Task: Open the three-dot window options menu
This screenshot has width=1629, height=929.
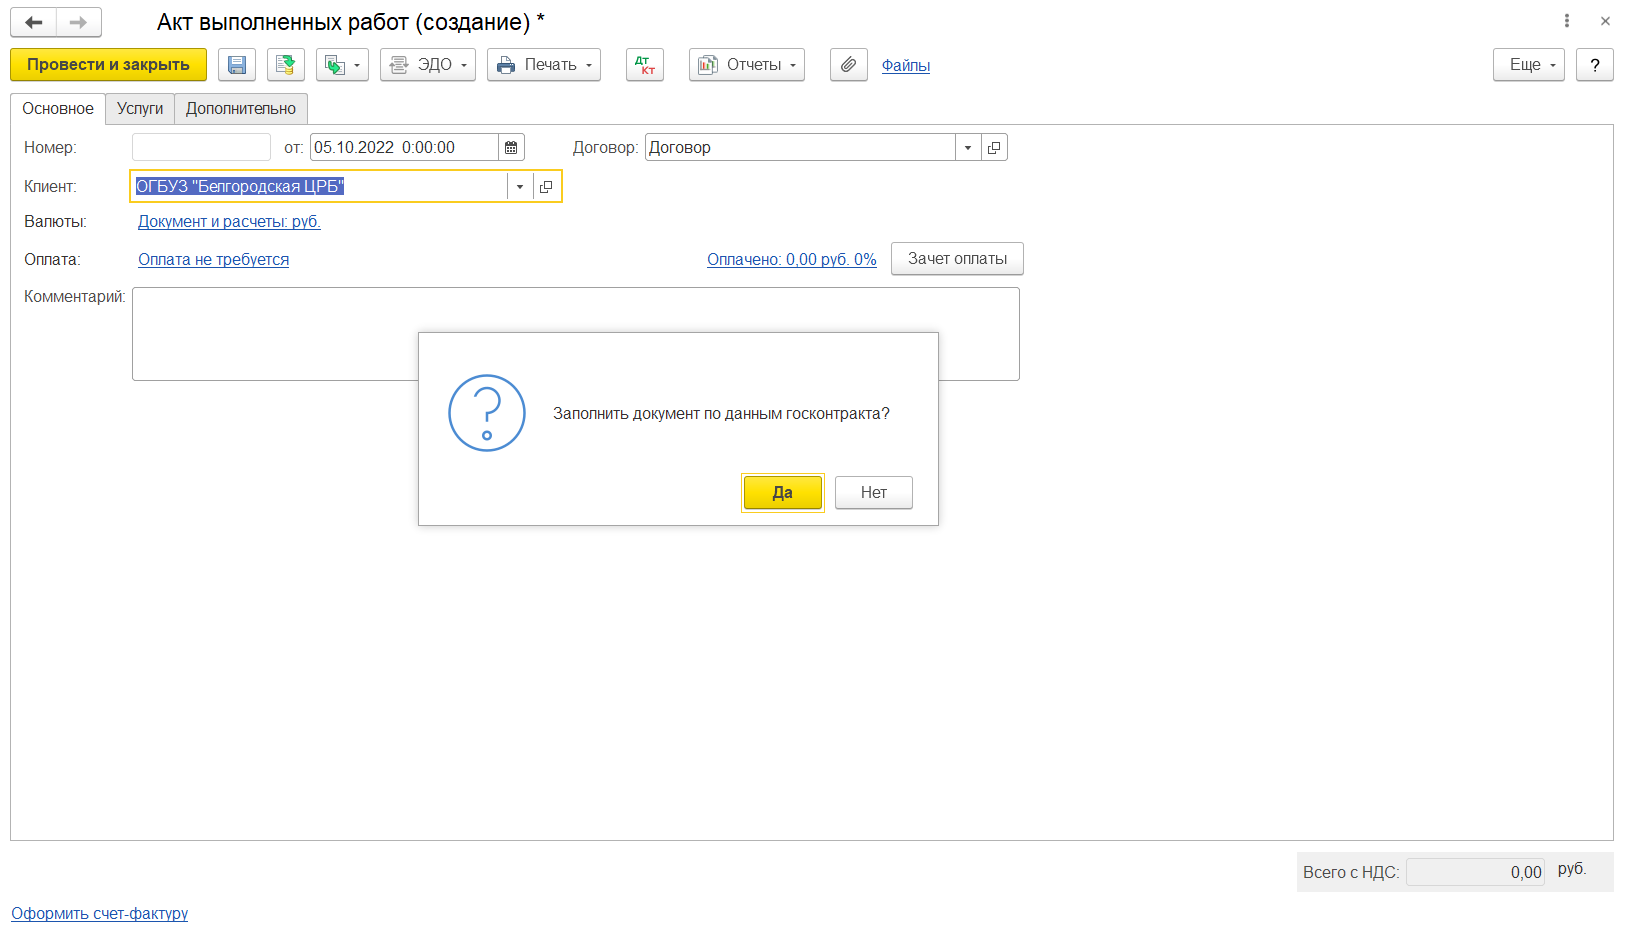Action: 1567,21
